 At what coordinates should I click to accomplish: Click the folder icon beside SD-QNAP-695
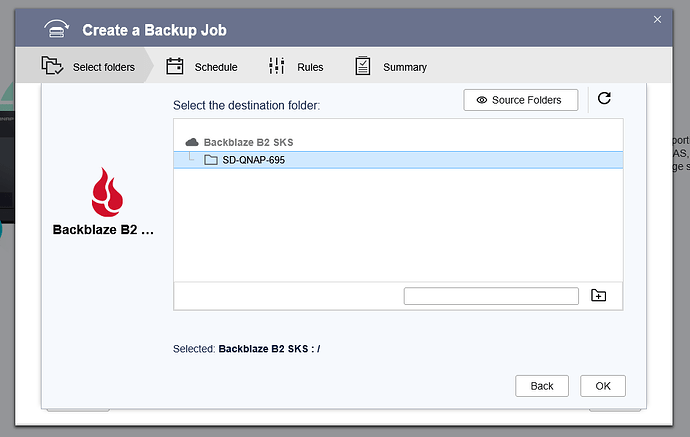pyautogui.click(x=210, y=160)
